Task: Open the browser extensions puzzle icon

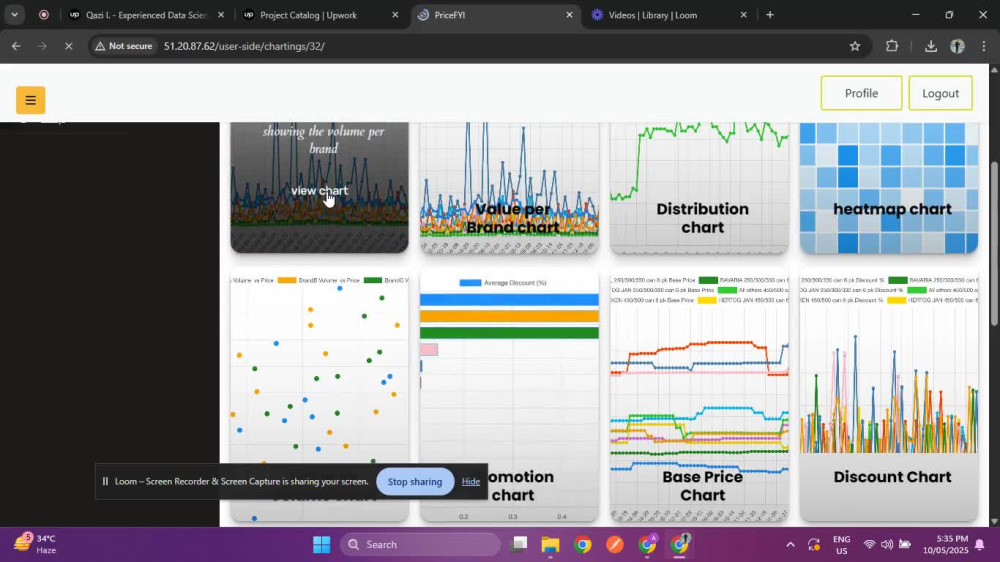Action: [x=892, y=46]
